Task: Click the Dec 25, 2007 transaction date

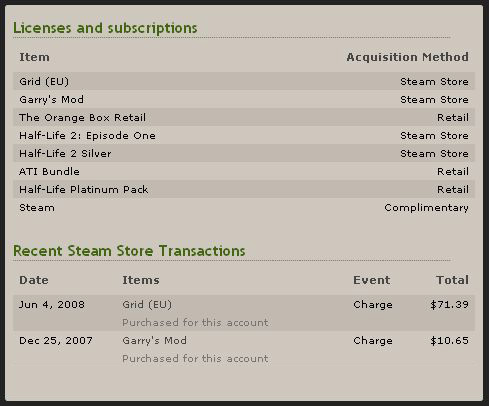Action: (56, 341)
